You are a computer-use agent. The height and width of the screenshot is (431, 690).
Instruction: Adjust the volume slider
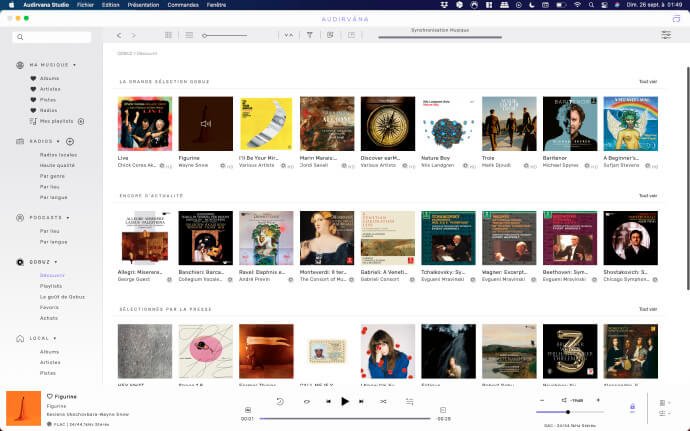pyautogui.click(x=569, y=412)
